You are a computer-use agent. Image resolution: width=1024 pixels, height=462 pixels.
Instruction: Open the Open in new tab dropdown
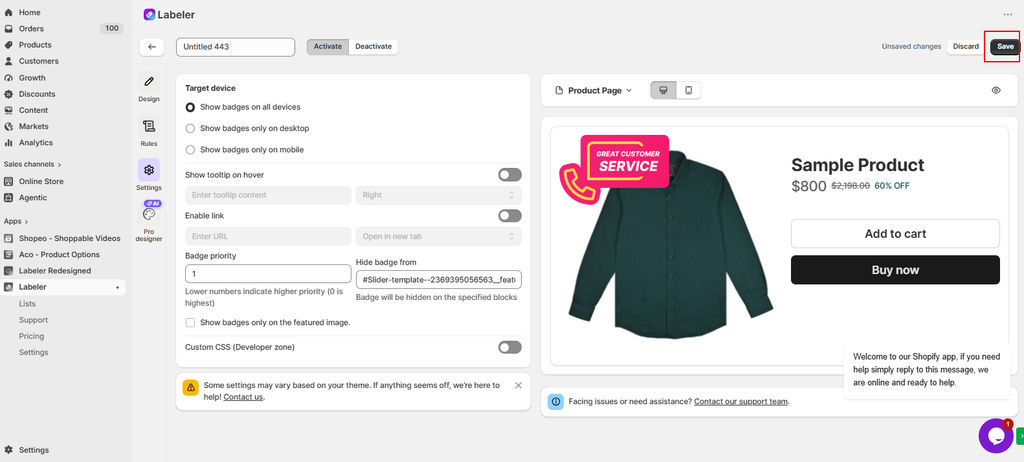coord(439,236)
